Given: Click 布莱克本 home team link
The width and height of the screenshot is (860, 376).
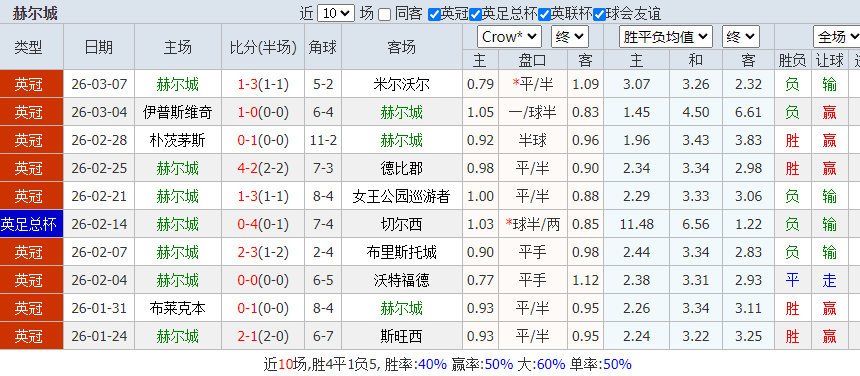Looking at the screenshot, I should (x=178, y=308).
